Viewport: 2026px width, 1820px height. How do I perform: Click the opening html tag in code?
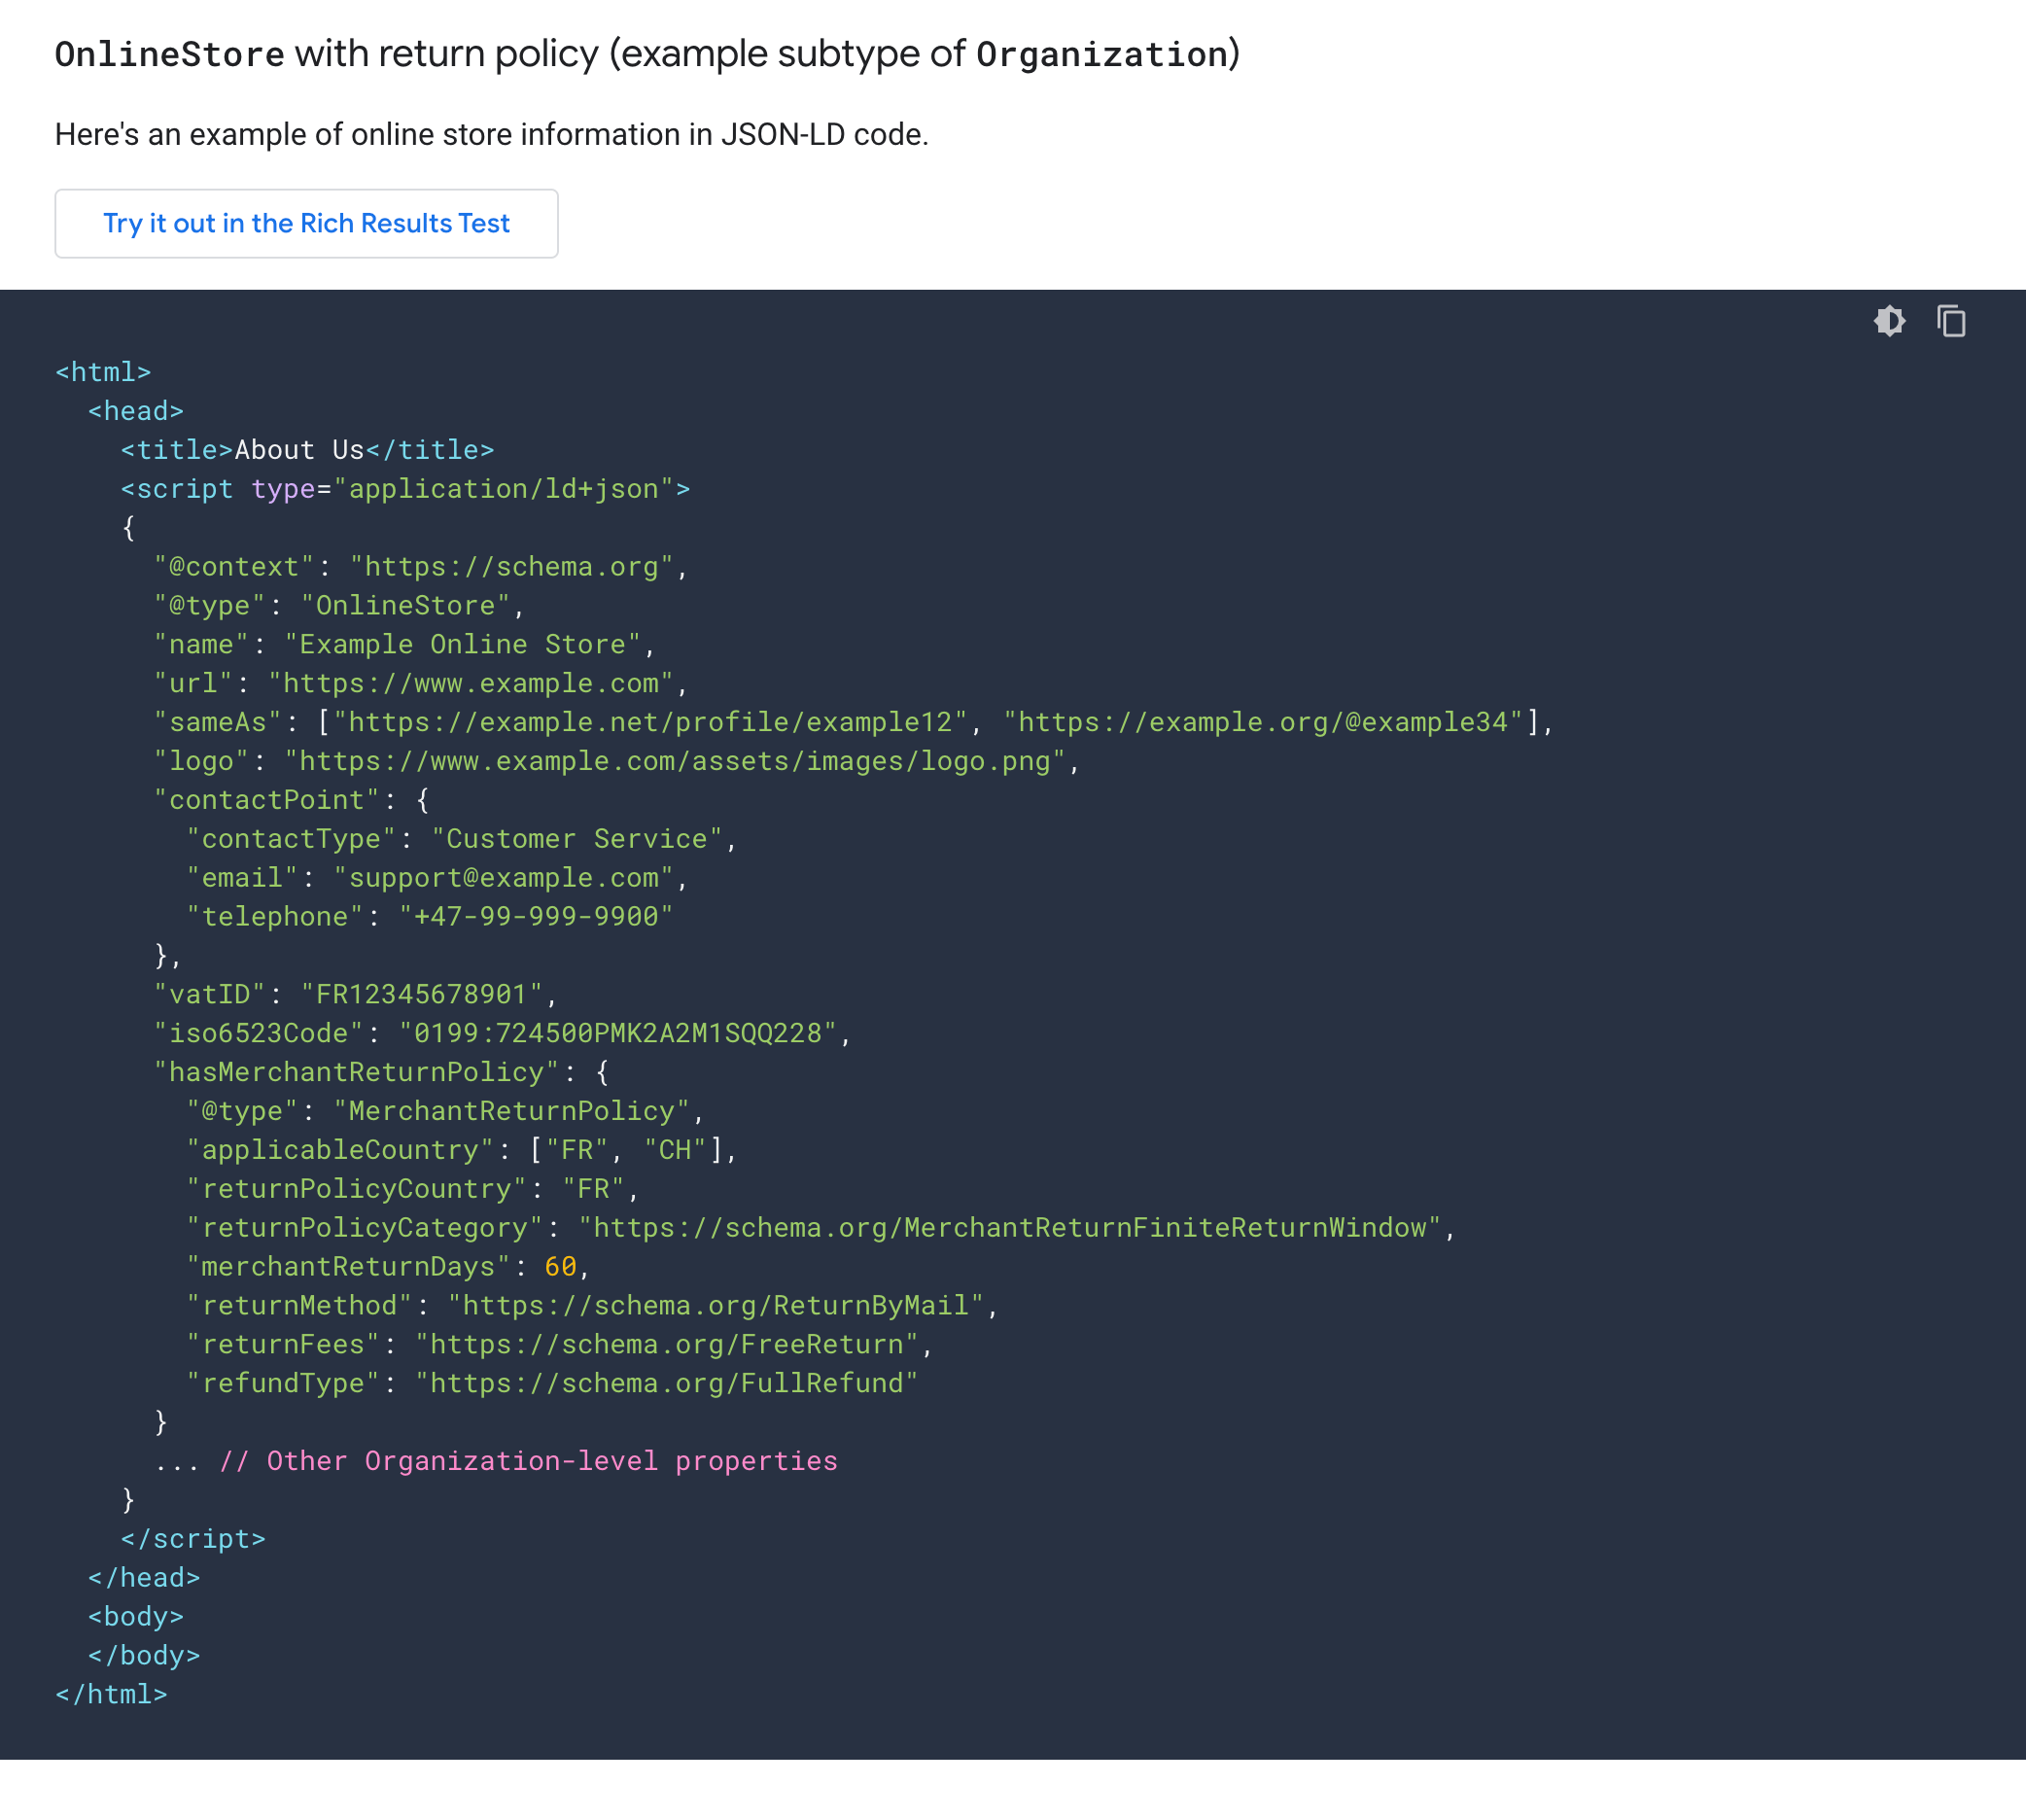(x=103, y=372)
